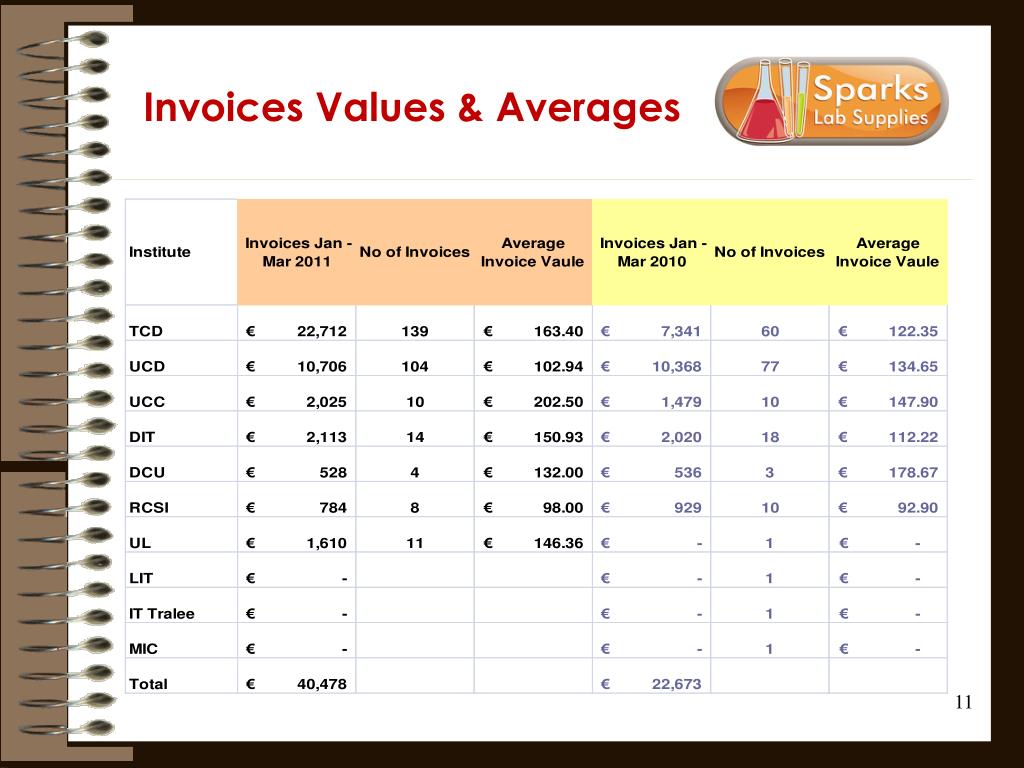Select the UCD row label
1024x768 pixels.
[x=147, y=366]
